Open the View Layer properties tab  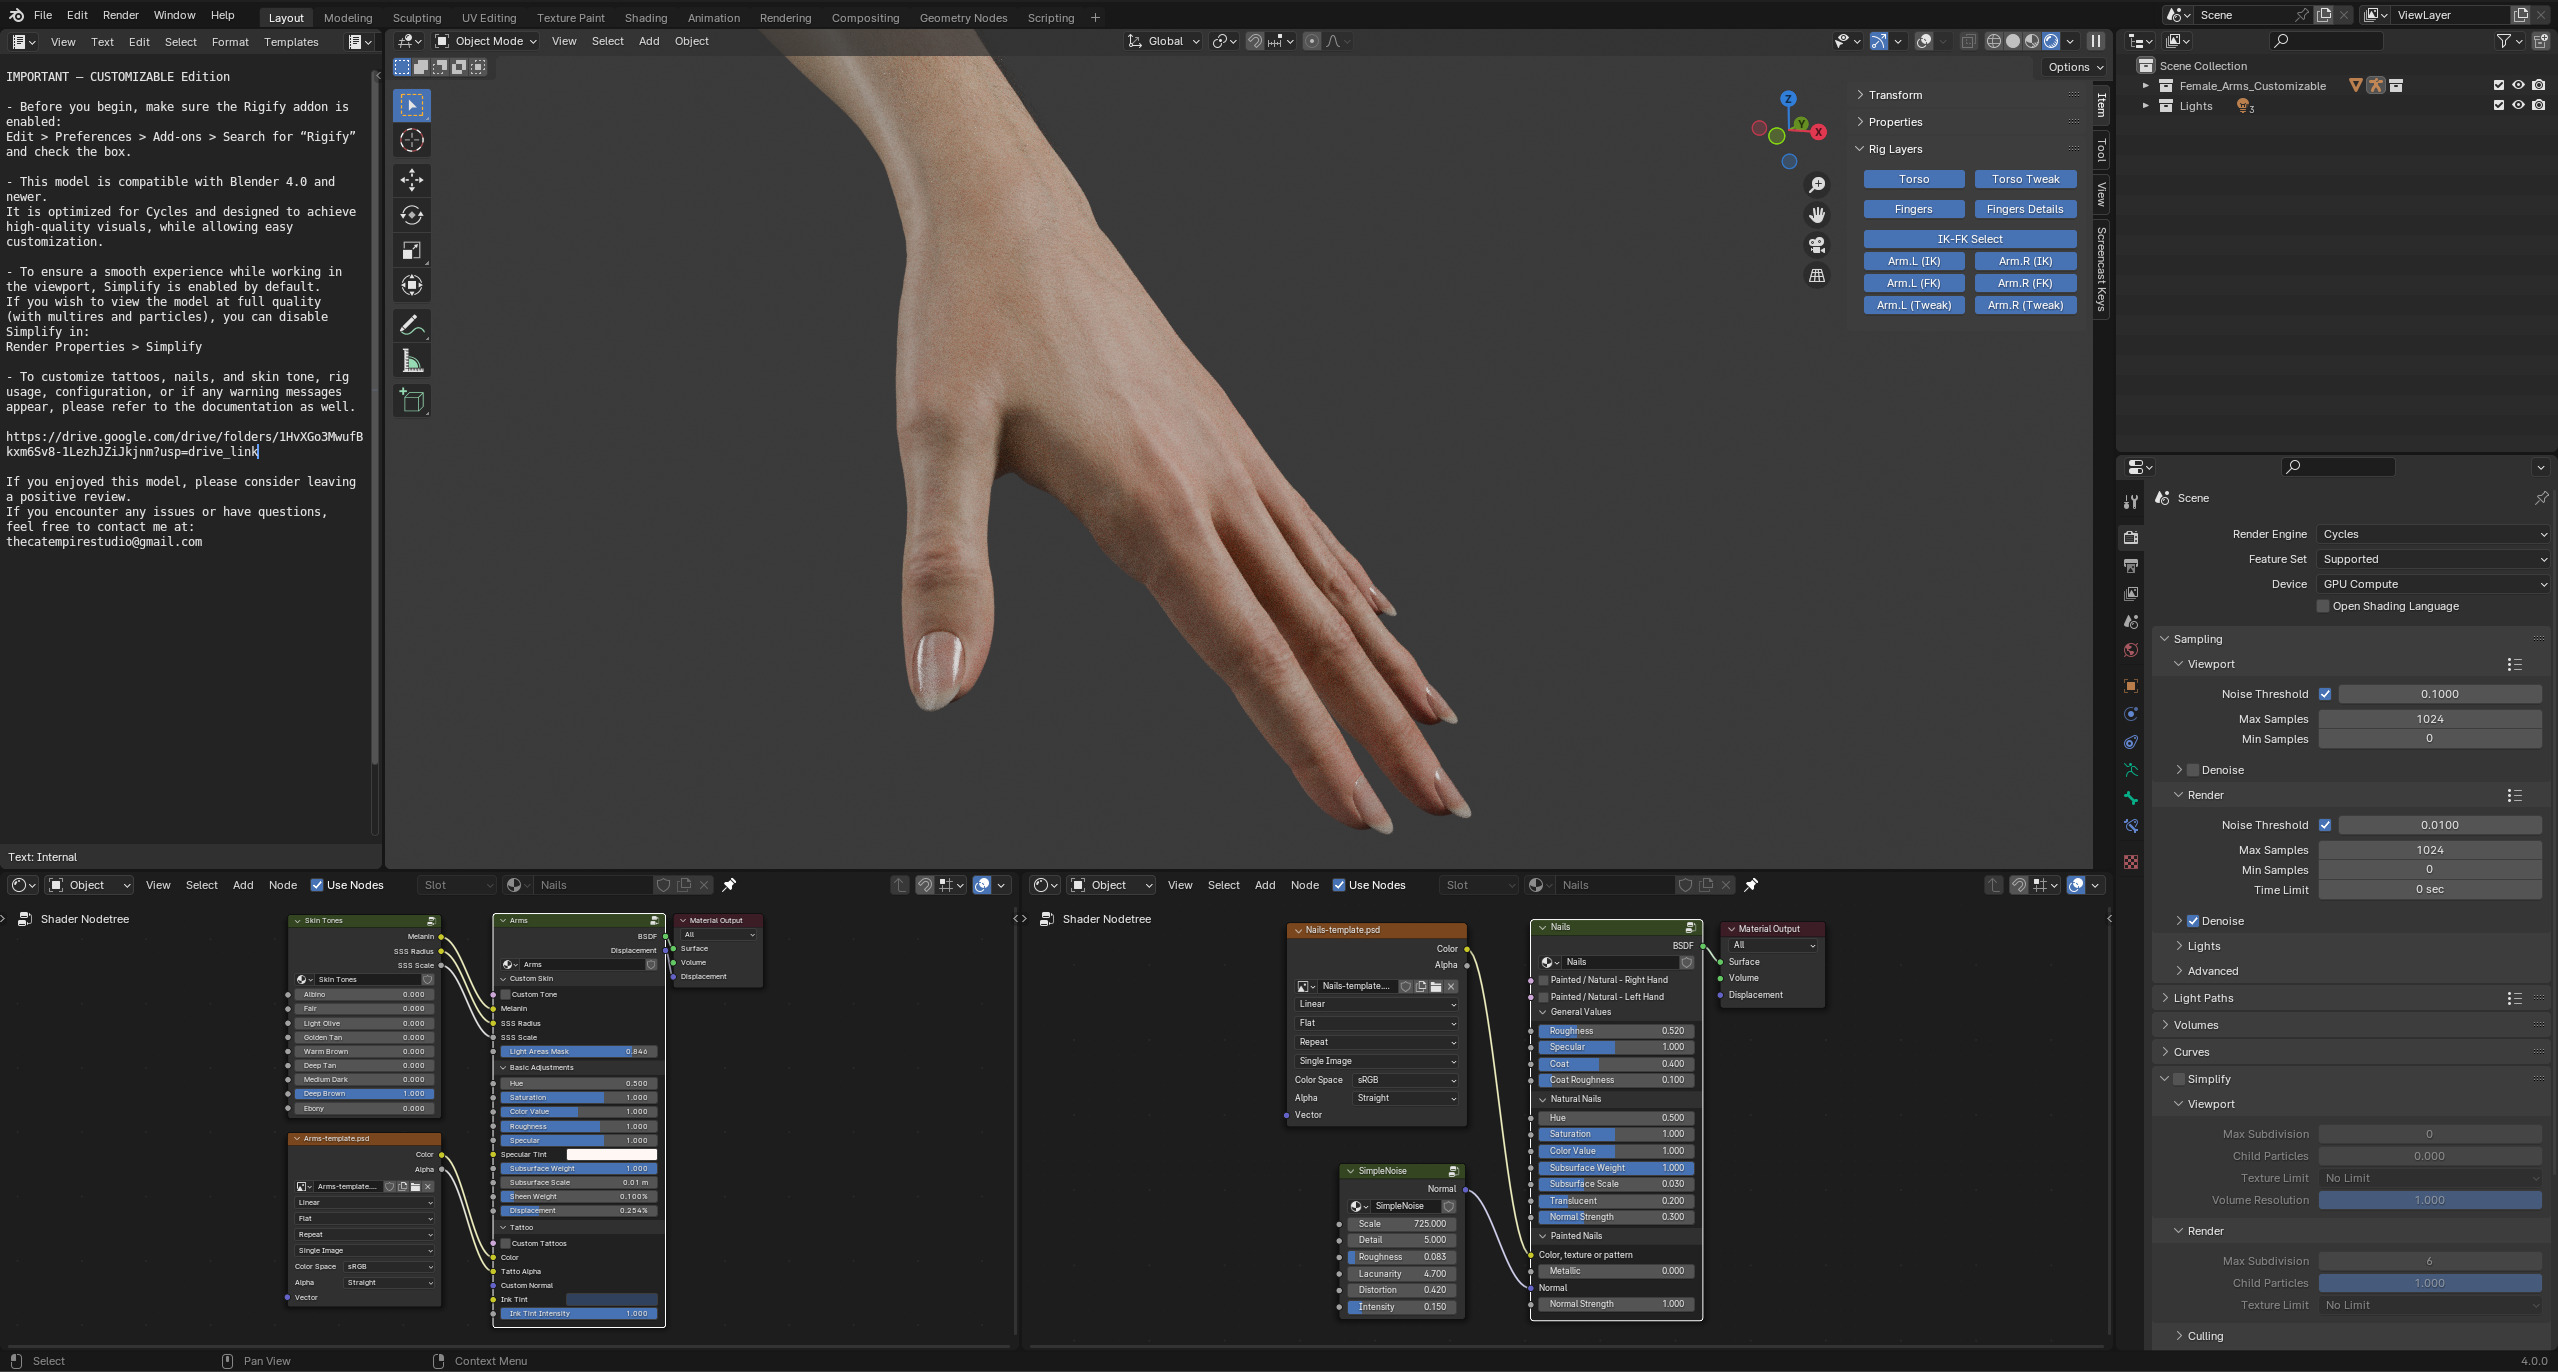click(2131, 594)
